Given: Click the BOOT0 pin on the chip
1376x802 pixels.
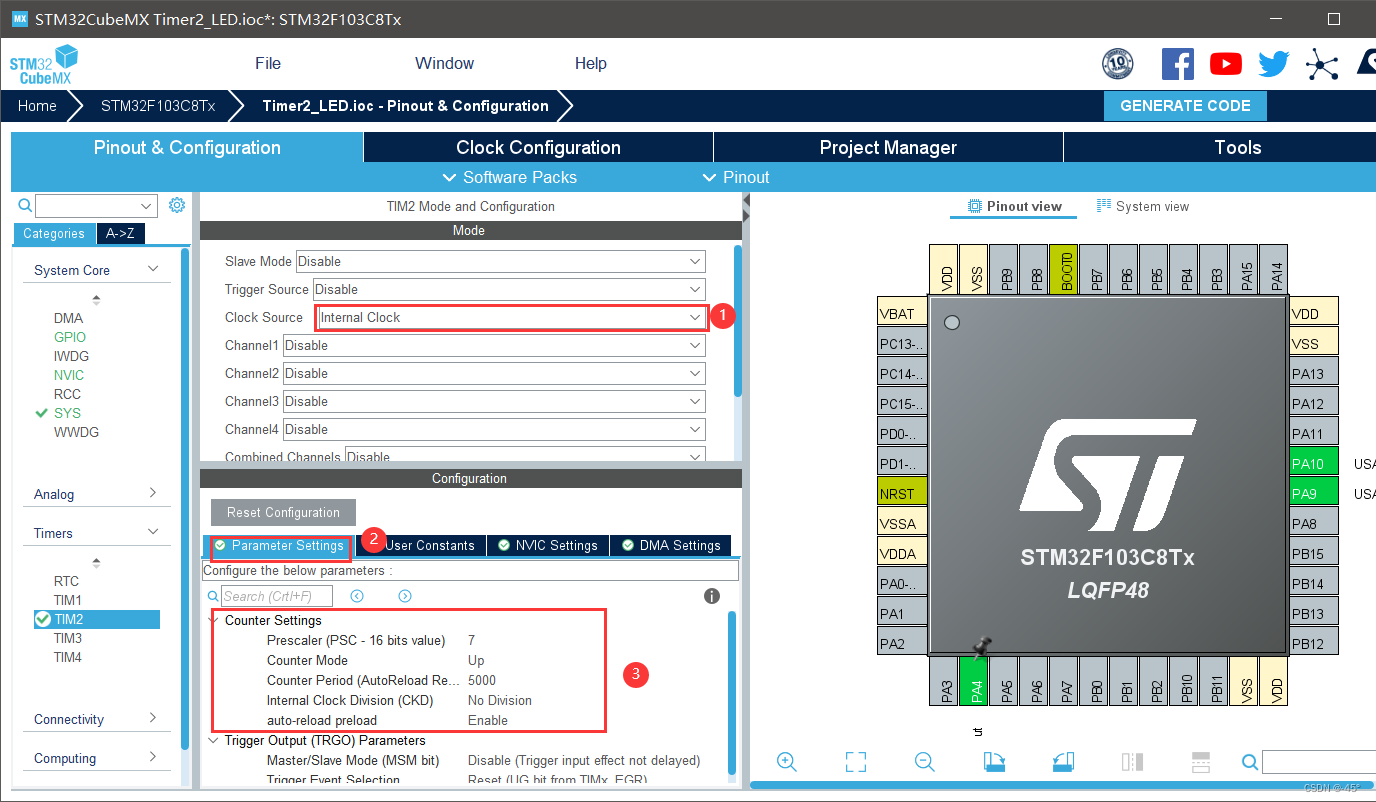Looking at the screenshot, I should [1064, 270].
